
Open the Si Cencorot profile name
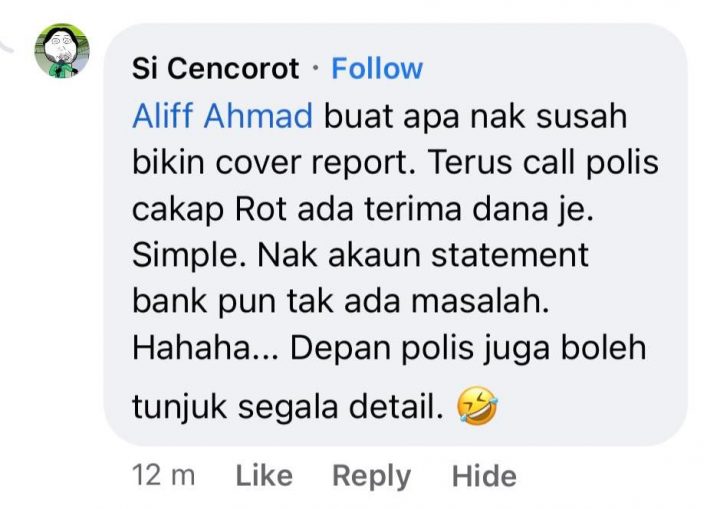click(215, 68)
